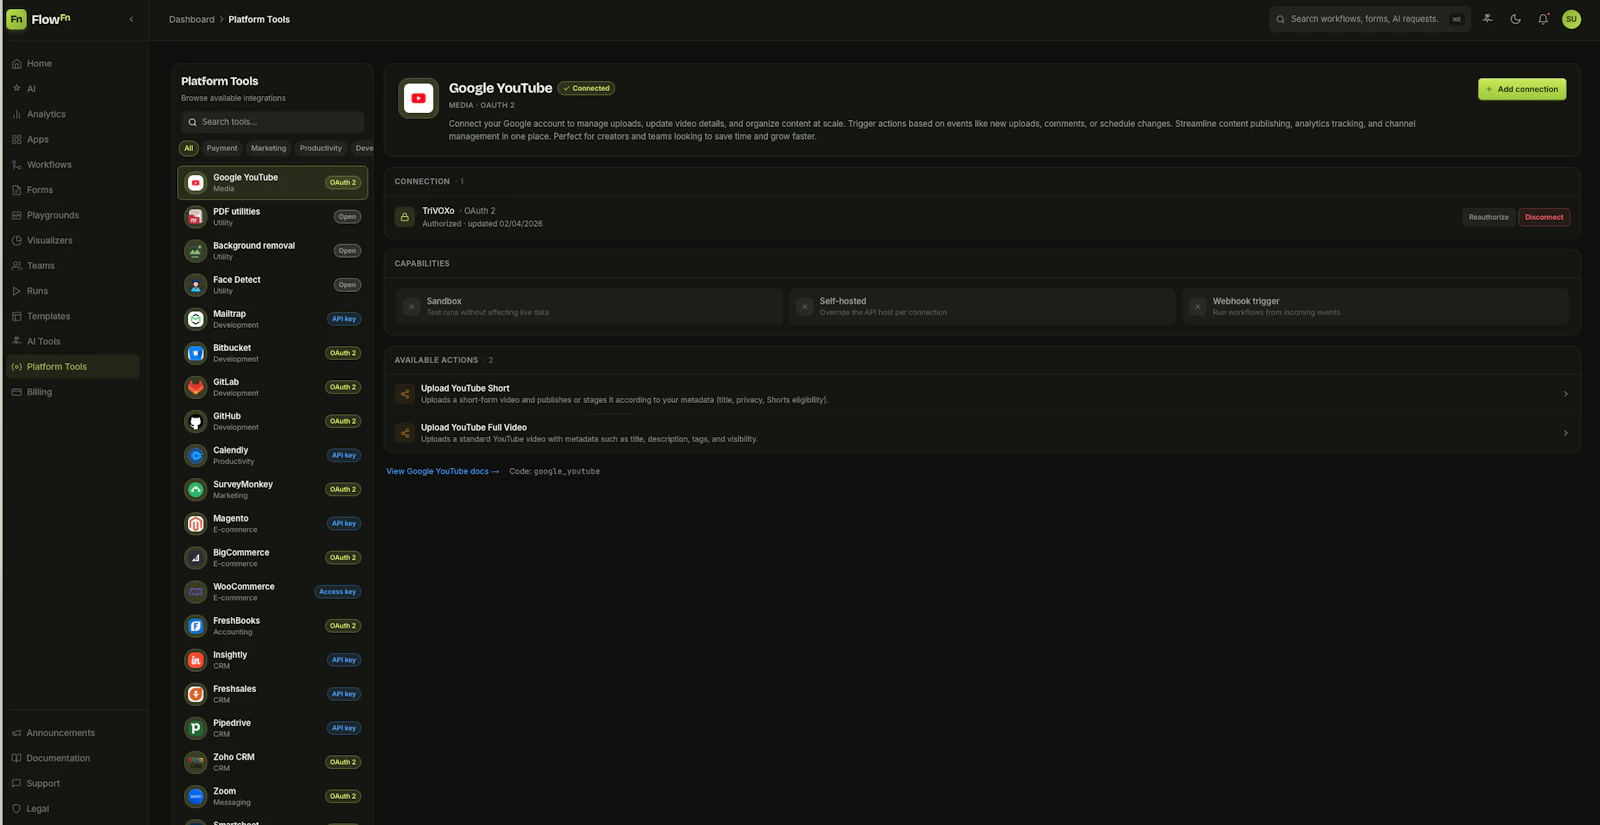The image size is (1600, 825).
Task: Select the SurveyMonkey tool
Action: (x=272, y=489)
